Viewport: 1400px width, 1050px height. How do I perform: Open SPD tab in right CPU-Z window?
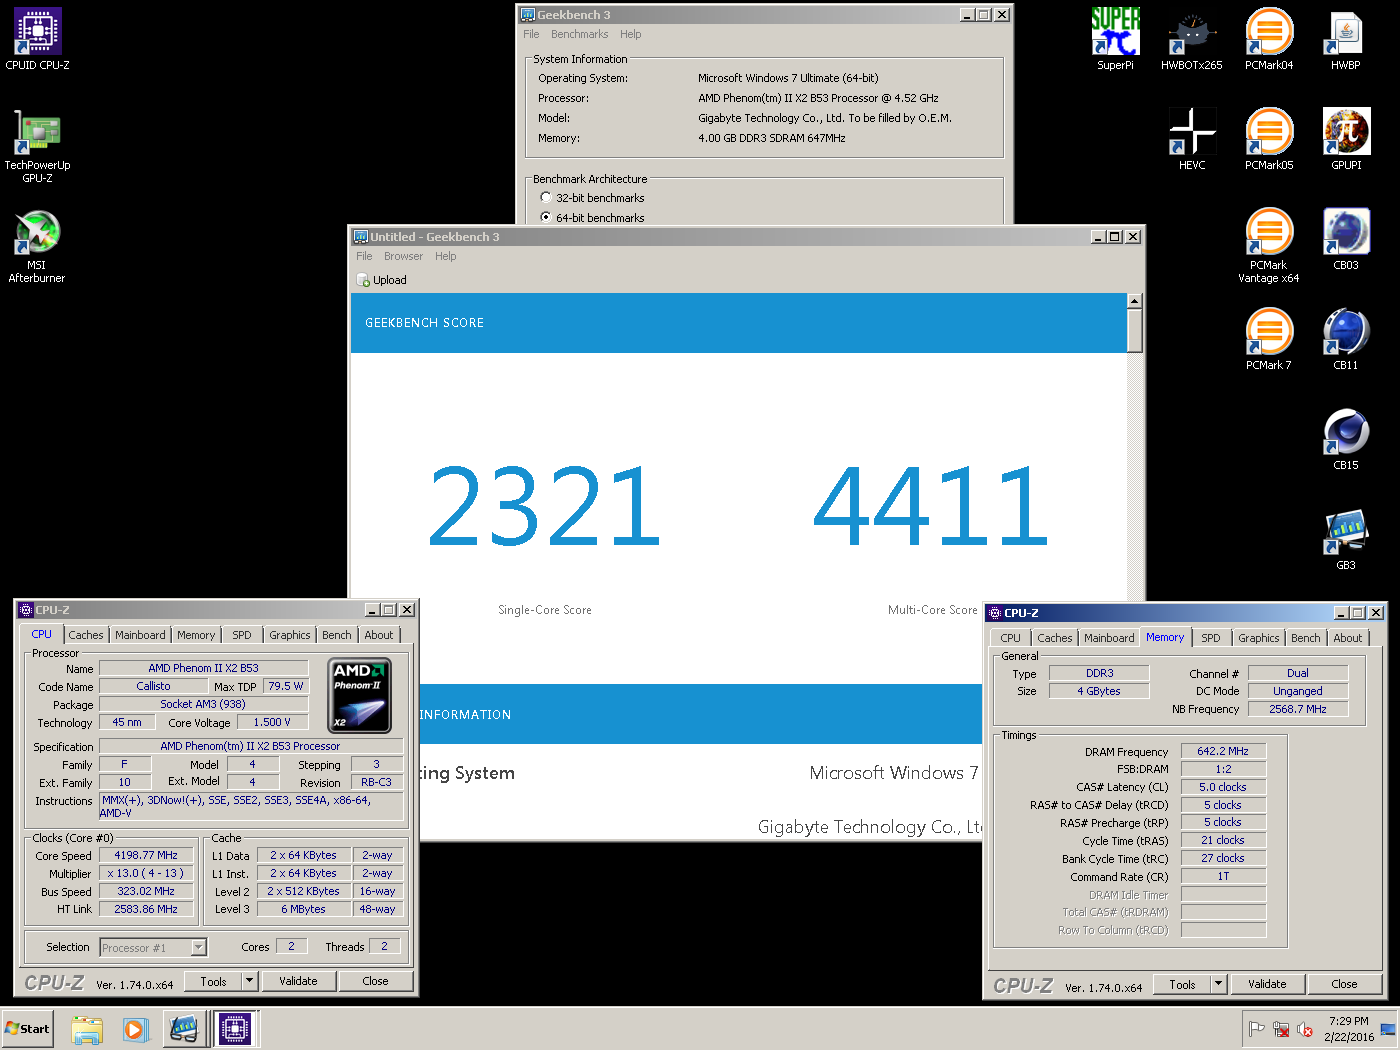coord(1211,638)
